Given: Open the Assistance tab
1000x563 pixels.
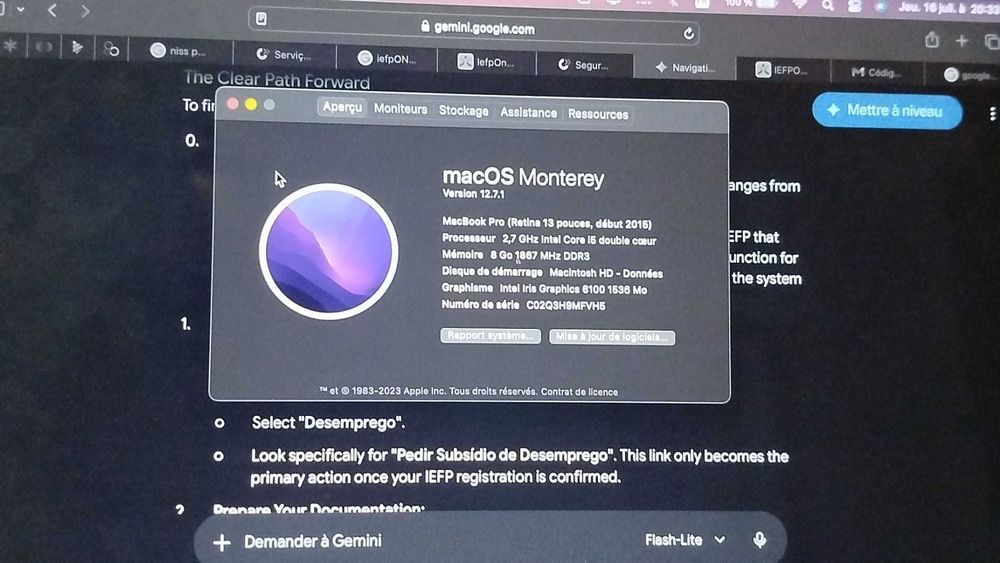Looking at the screenshot, I should (x=528, y=113).
